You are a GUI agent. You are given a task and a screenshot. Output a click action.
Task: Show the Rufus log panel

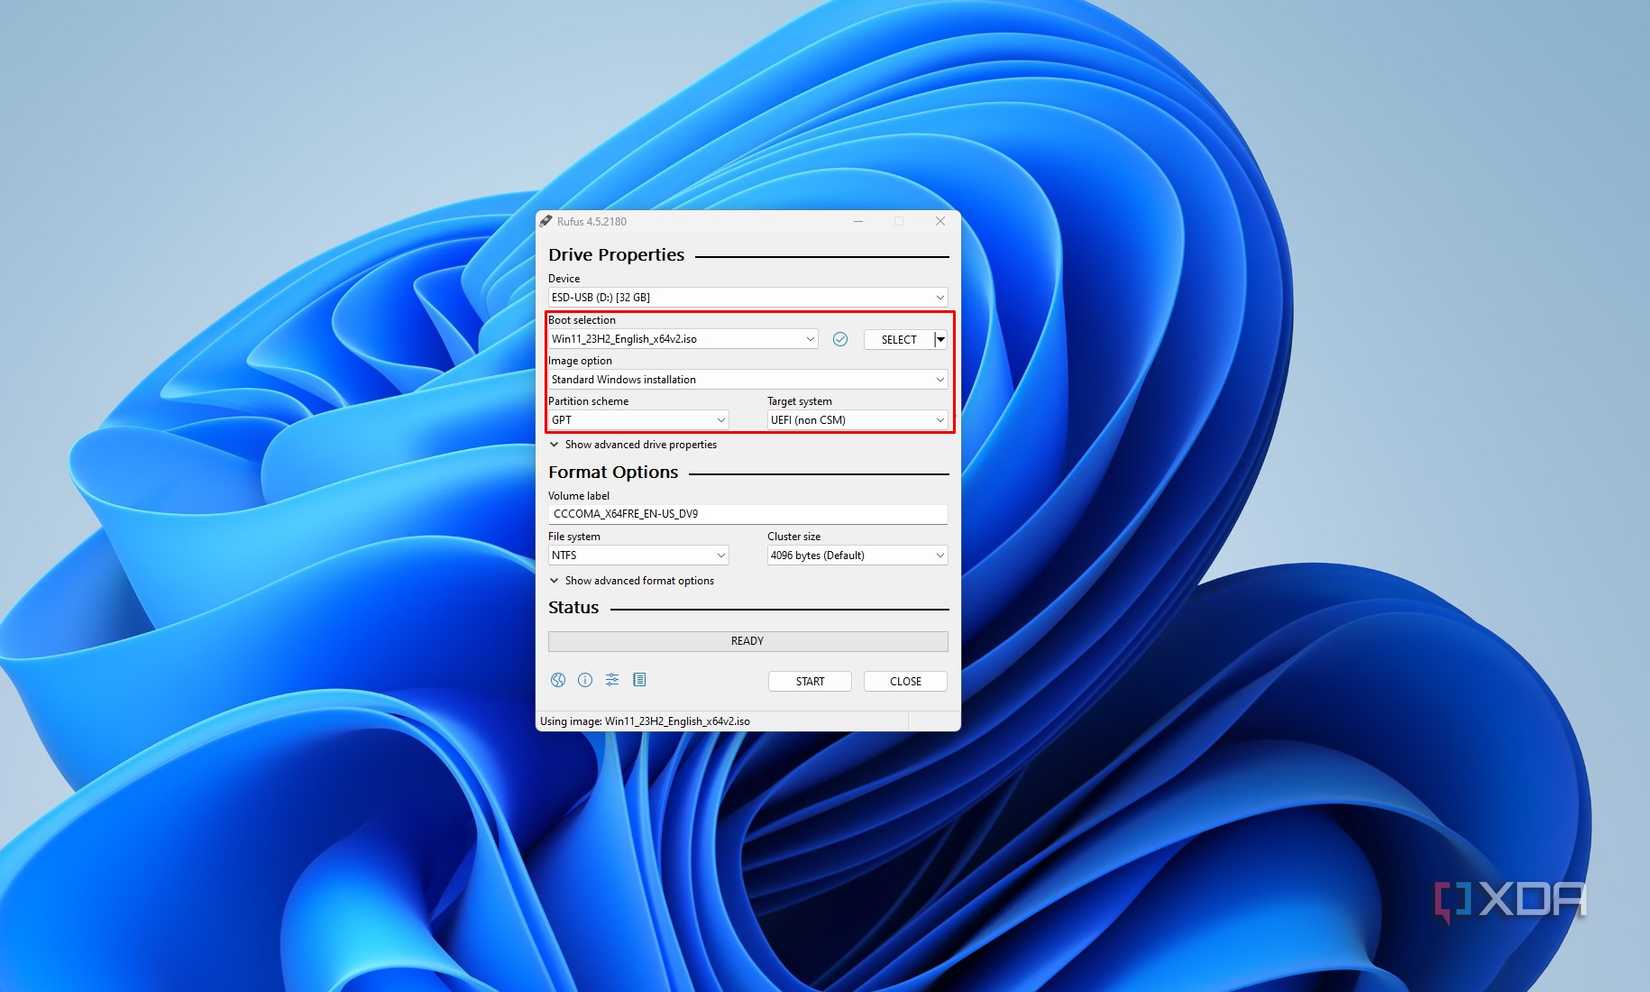pos(639,680)
